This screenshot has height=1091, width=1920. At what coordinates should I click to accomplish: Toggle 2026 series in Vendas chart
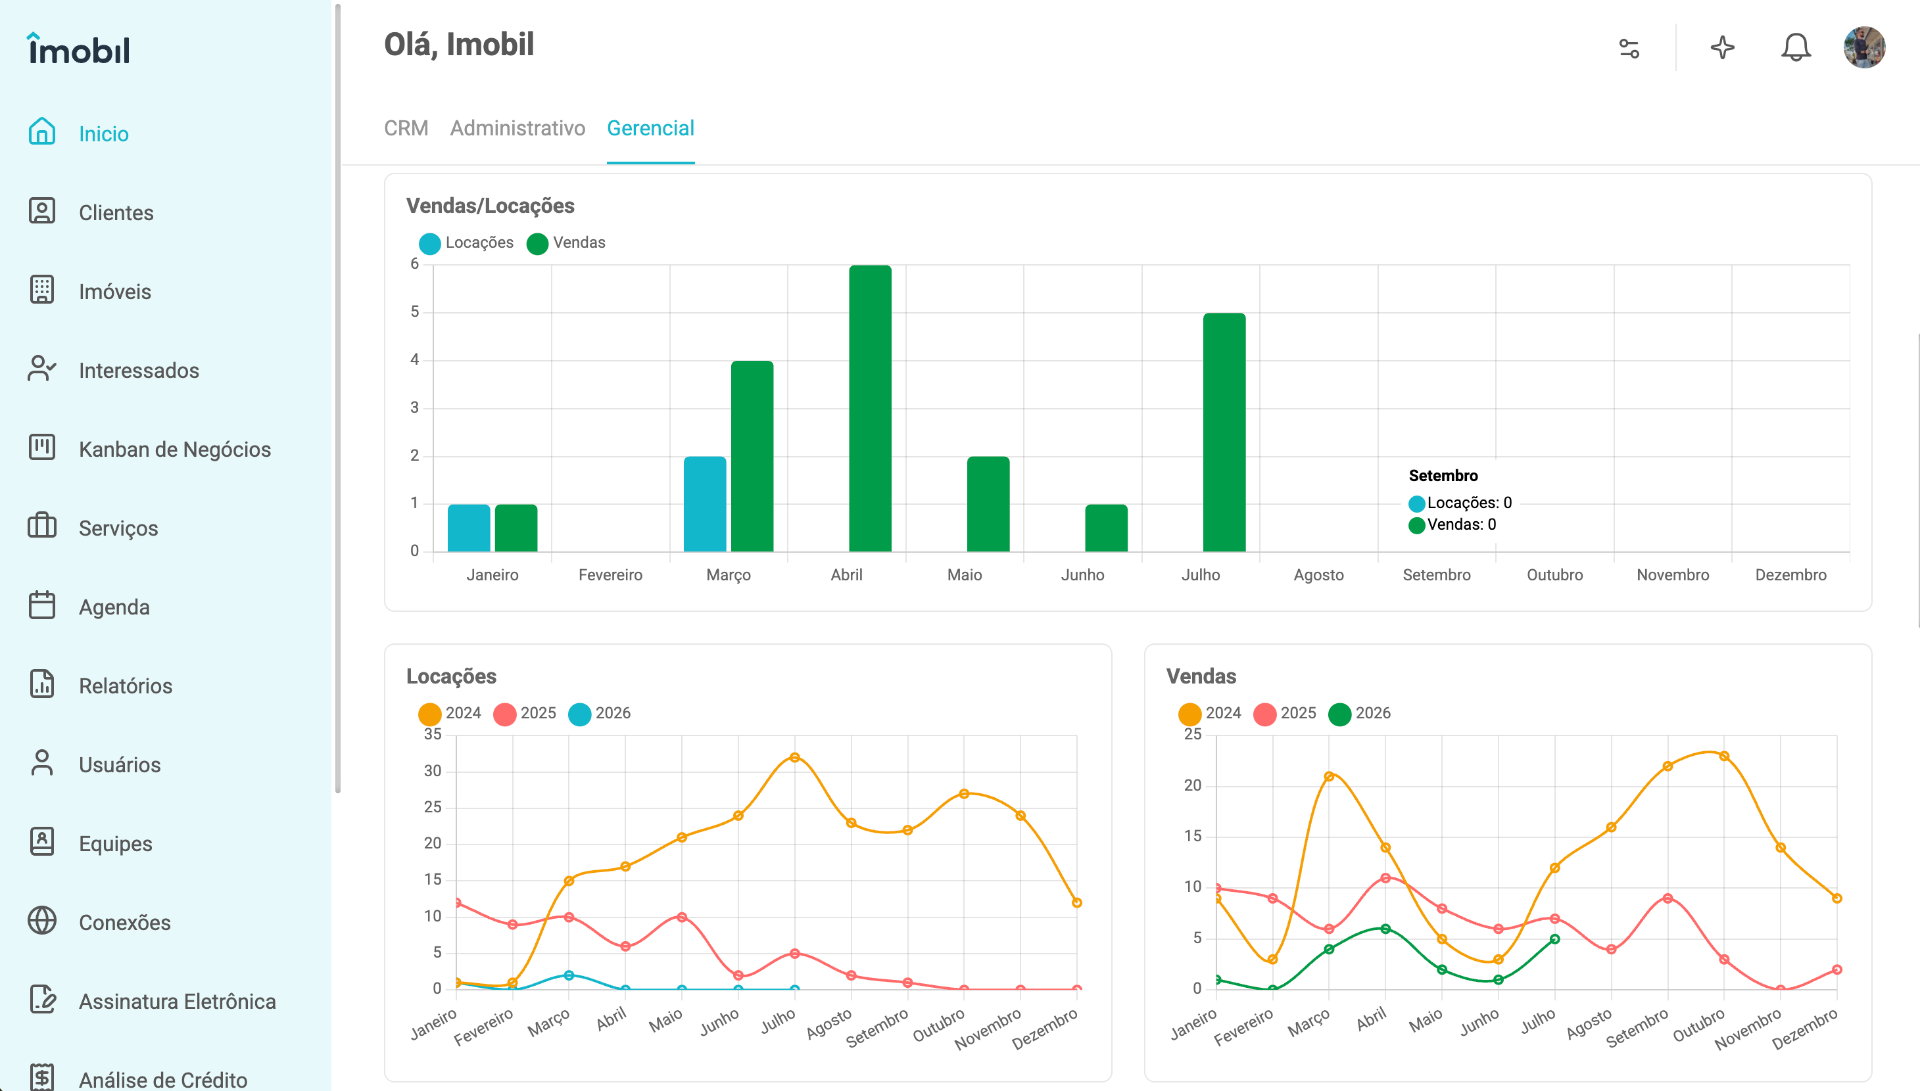click(x=1360, y=713)
